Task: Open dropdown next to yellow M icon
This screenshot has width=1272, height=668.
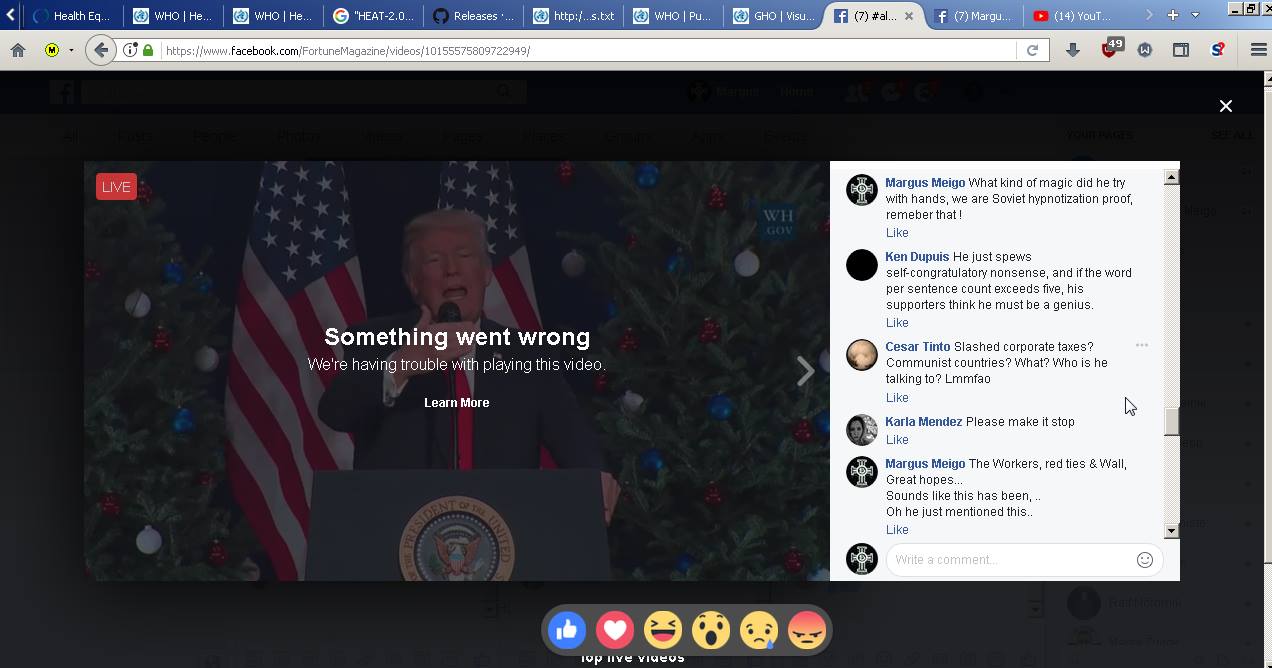Action: [71, 50]
